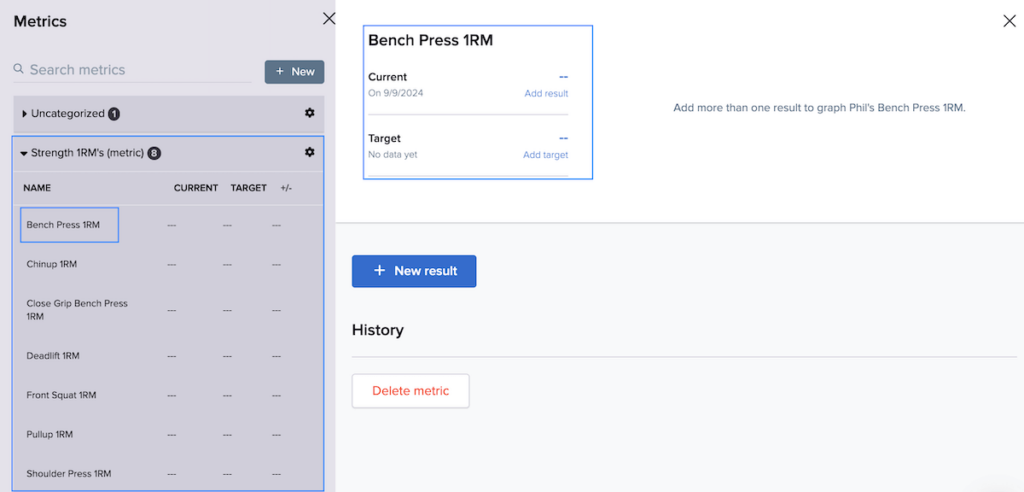Open settings gear for Strength 1RM's category

click(x=310, y=152)
